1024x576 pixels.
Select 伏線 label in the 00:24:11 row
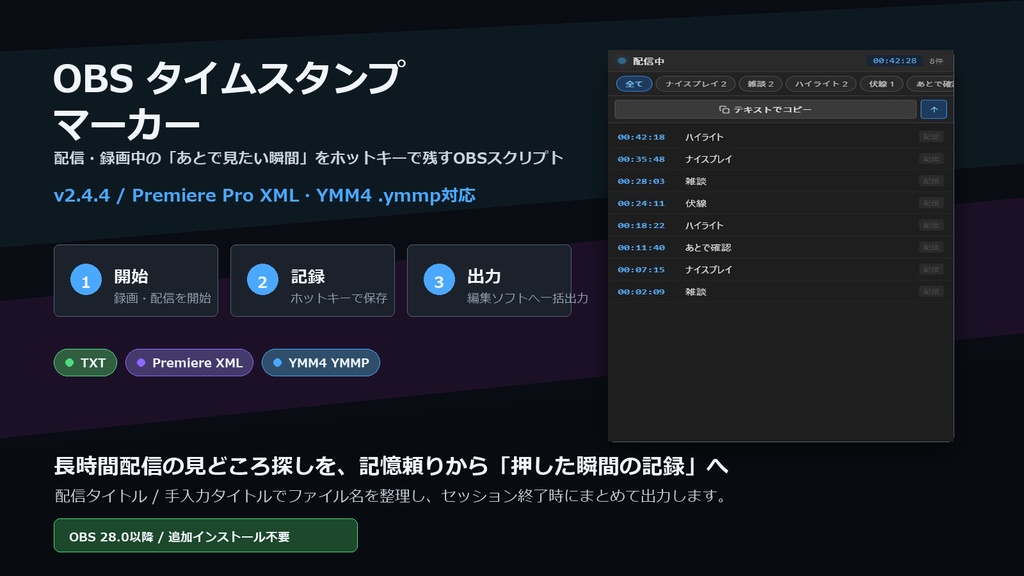696,203
